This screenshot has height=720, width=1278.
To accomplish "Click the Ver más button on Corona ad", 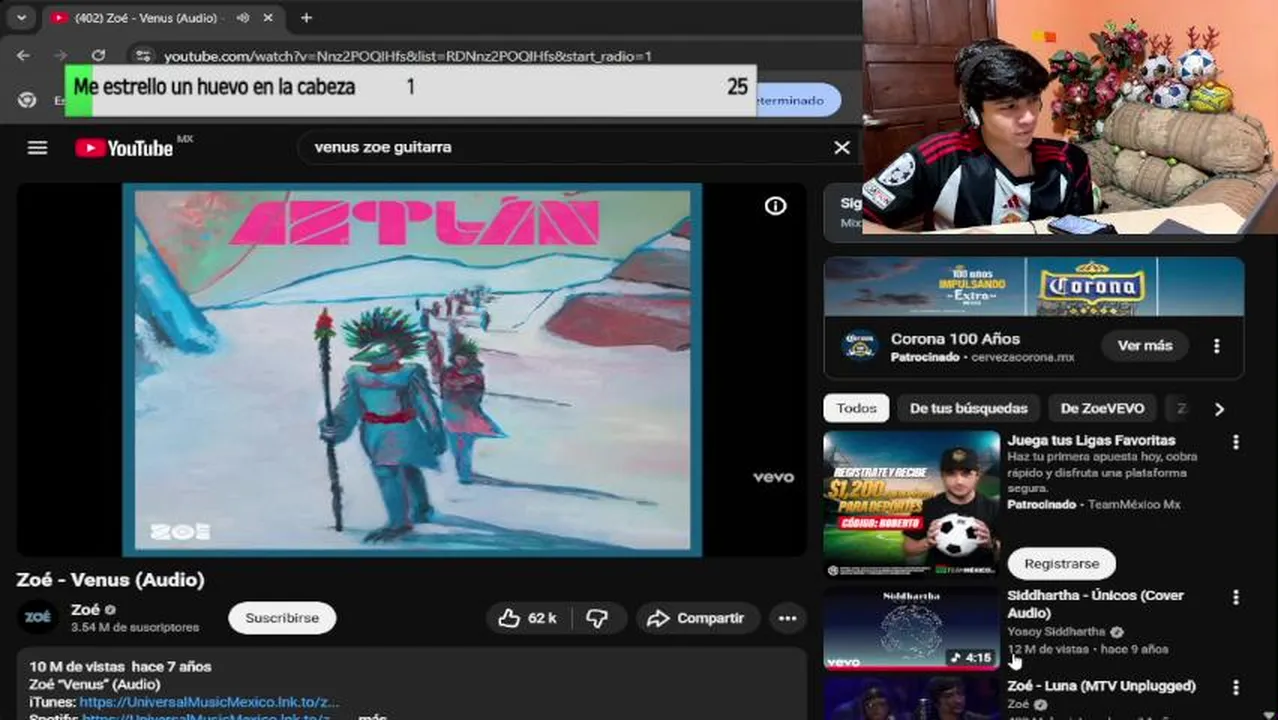I will click(1145, 346).
